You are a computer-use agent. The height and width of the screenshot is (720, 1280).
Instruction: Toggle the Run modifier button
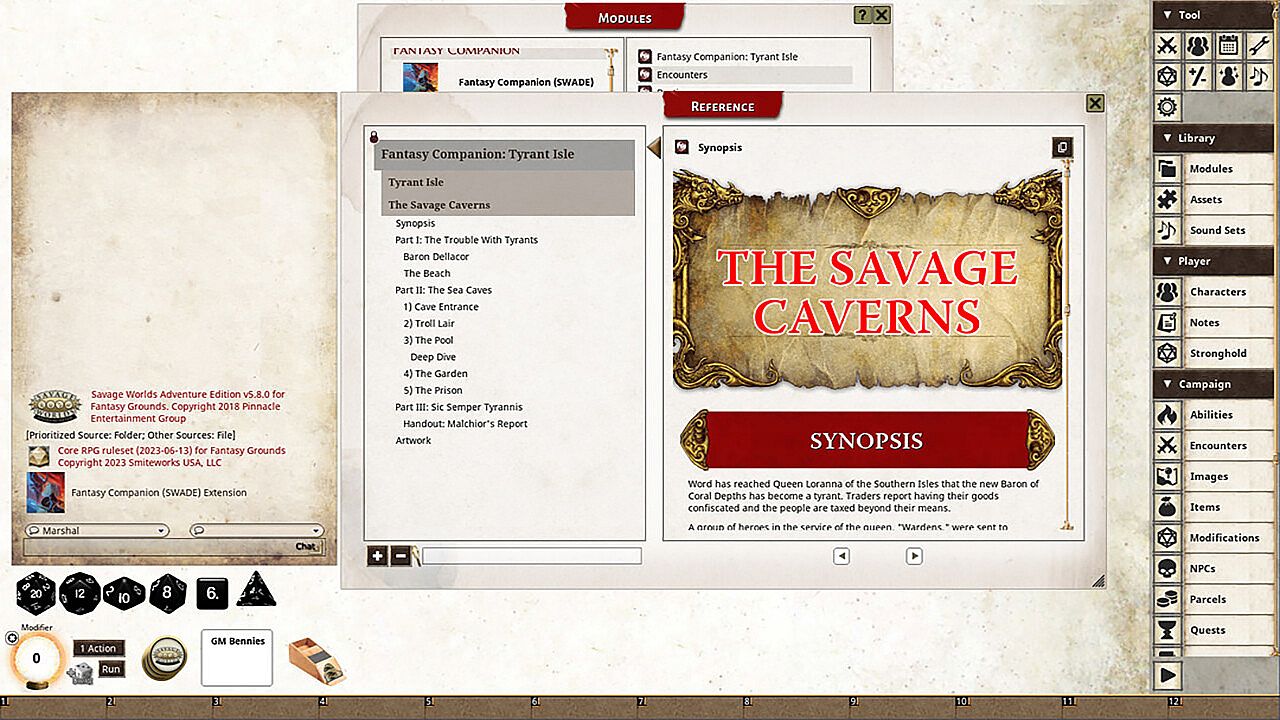click(111, 669)
